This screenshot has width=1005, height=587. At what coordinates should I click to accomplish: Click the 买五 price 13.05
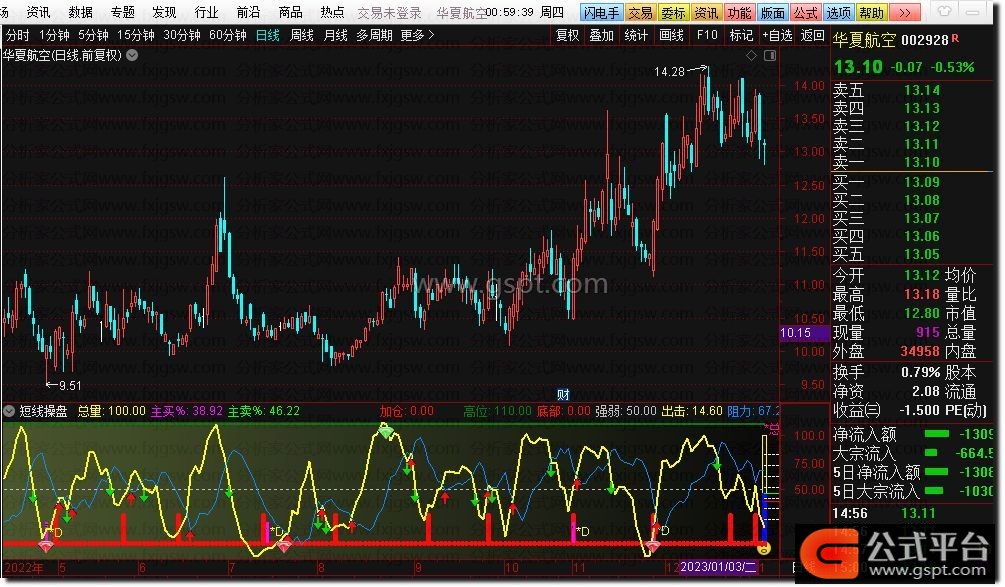[922, 254]
